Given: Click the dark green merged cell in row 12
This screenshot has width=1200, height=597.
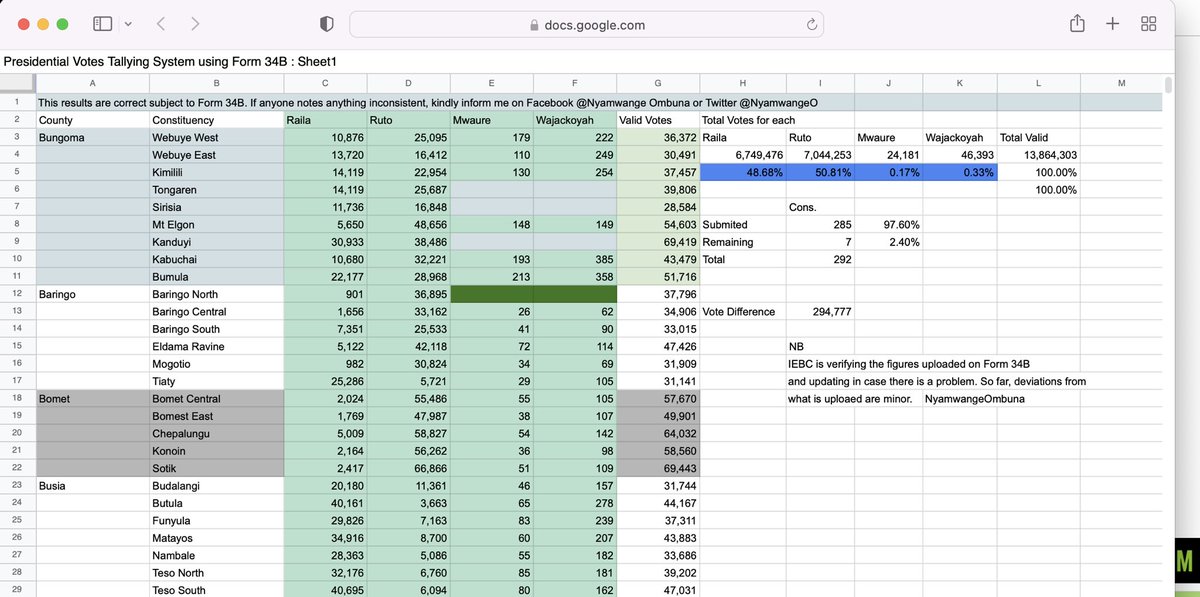Looking at the screenshot, I should [533, 294].
